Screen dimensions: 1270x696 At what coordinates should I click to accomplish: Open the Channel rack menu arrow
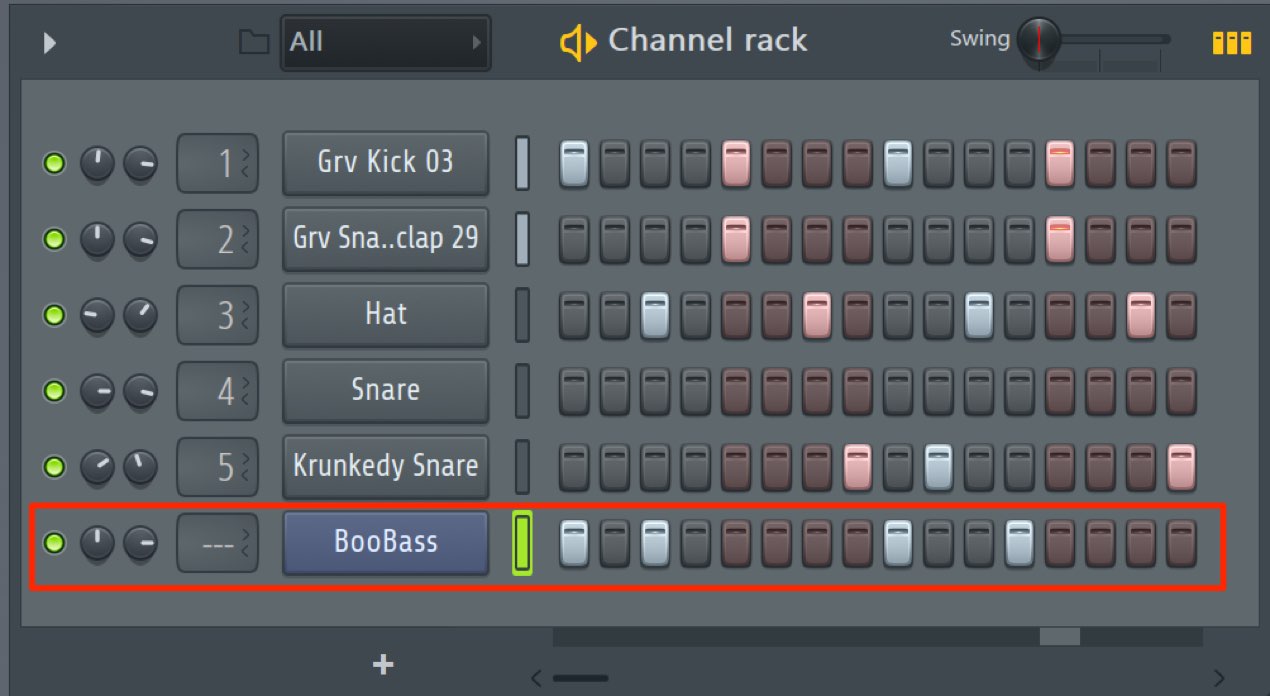point(50,43)
